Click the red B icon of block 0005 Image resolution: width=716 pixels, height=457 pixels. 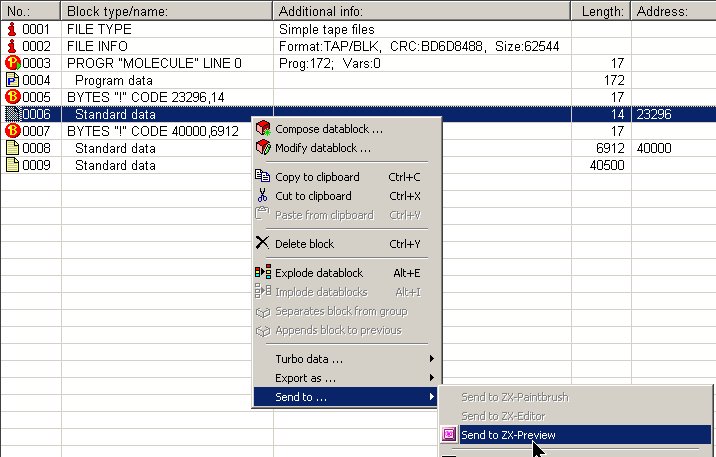tap(13, 97)
